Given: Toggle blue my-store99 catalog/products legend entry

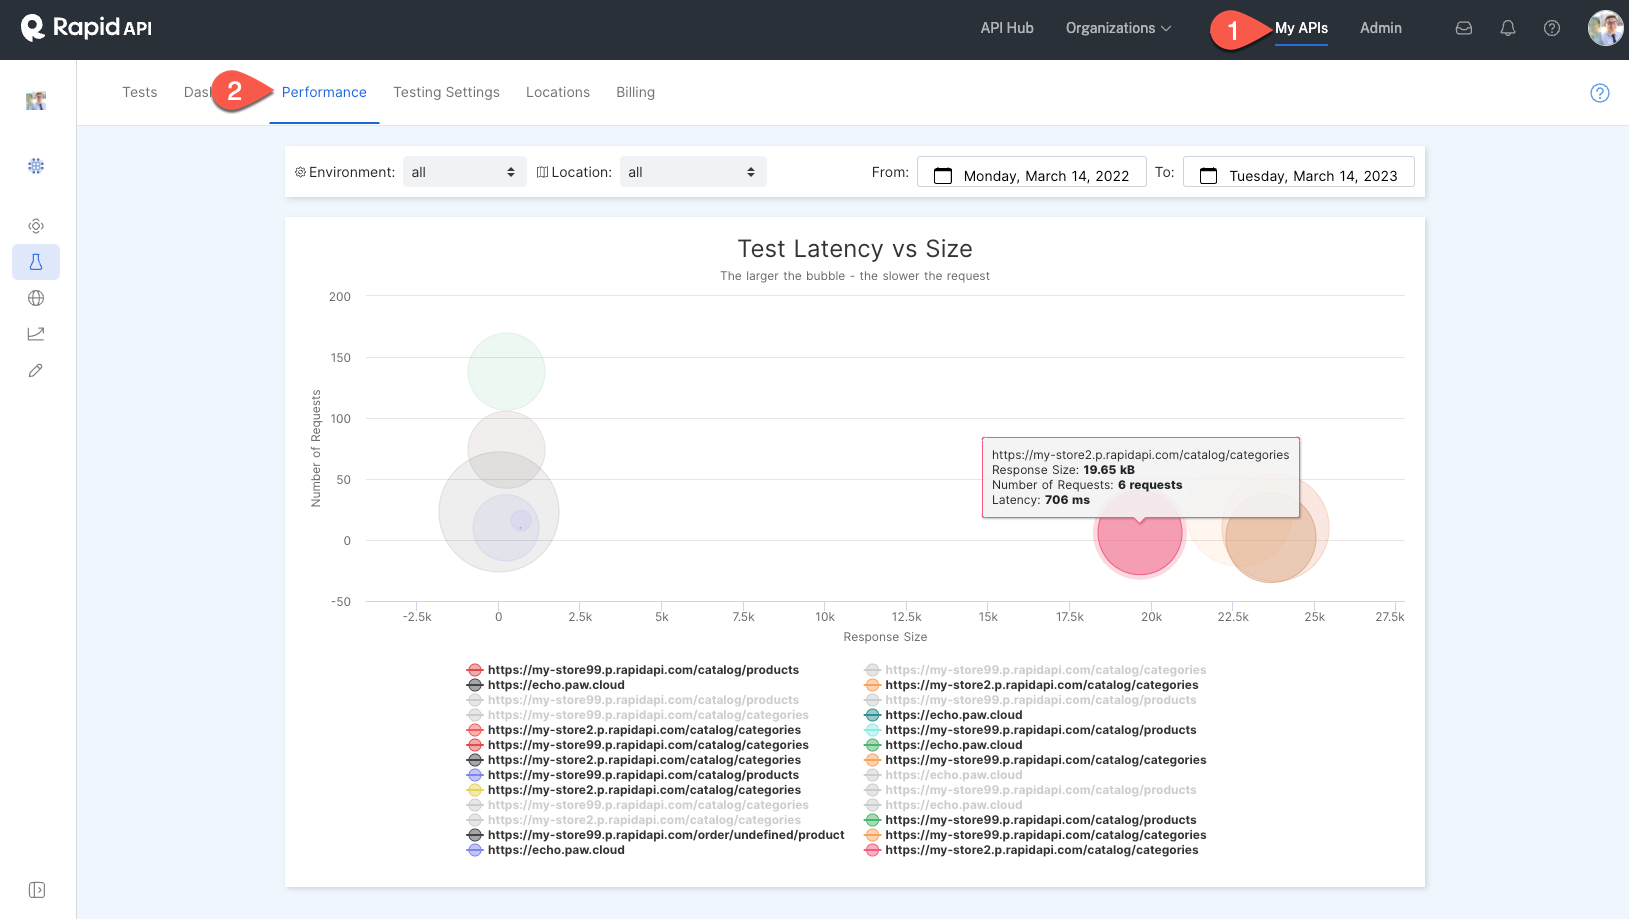Looking at the screenshot, I should tap(633, 775).
